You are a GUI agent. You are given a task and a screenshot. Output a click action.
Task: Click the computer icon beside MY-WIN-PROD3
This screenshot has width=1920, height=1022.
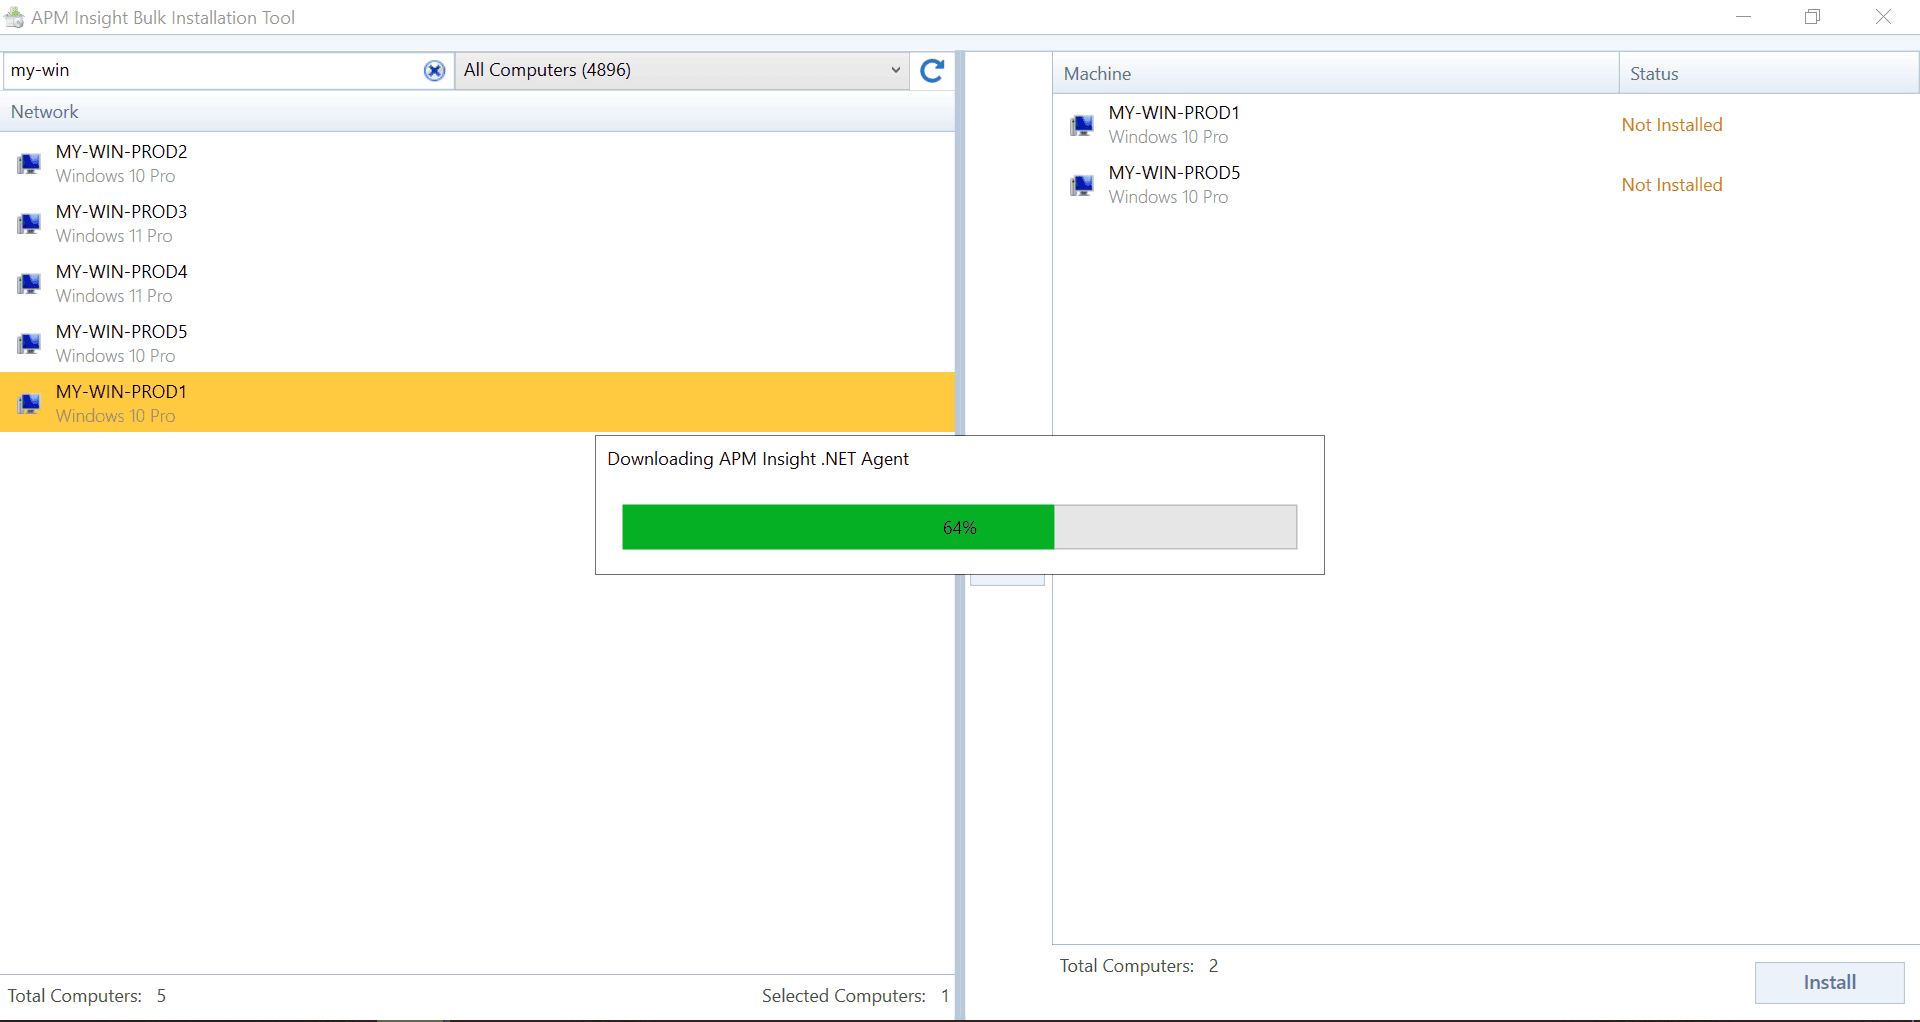pyautogui.click(x=29, y=223)
